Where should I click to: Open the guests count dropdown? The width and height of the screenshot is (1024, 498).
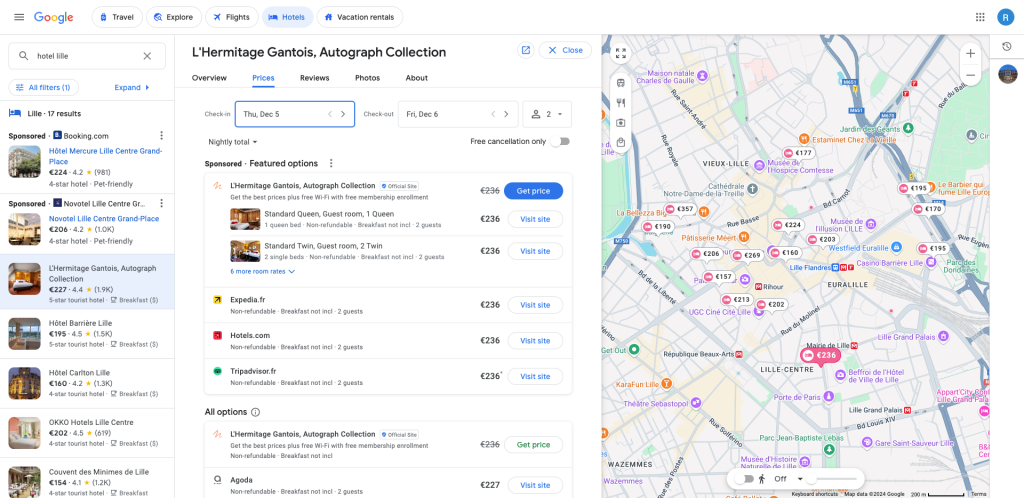tap(547, 114)
